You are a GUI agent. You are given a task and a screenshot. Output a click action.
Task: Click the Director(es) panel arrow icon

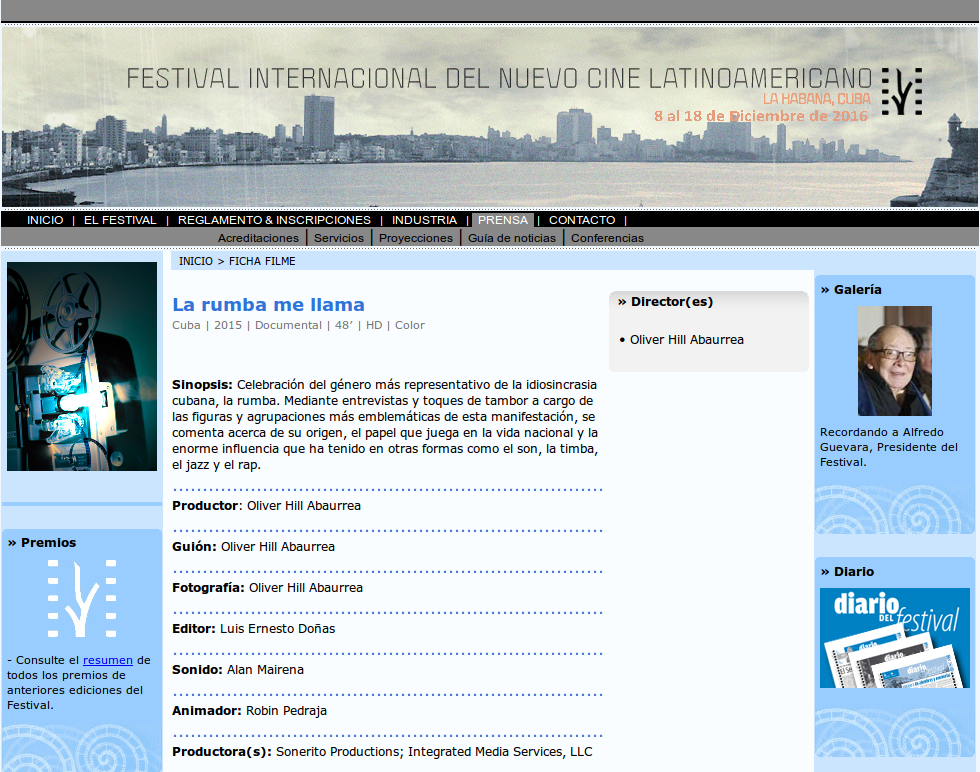coord(622,300)
